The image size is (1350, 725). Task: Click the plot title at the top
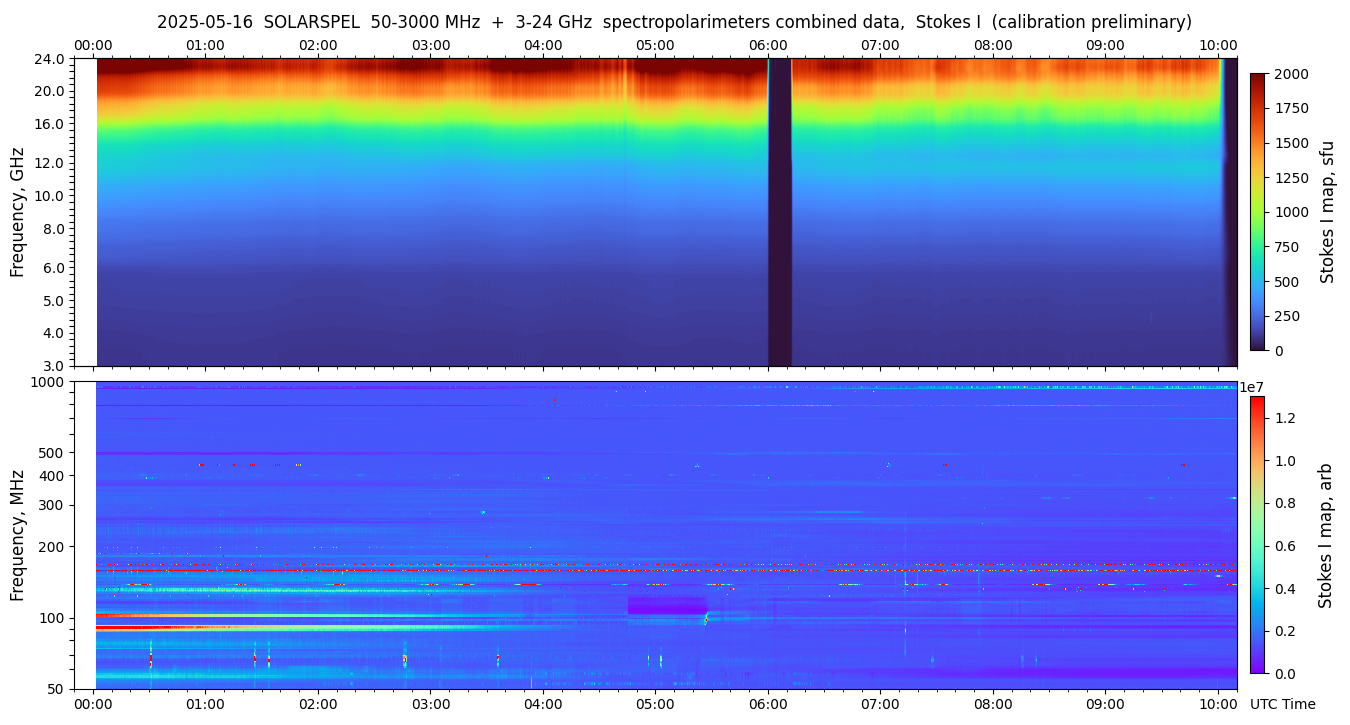674,22
